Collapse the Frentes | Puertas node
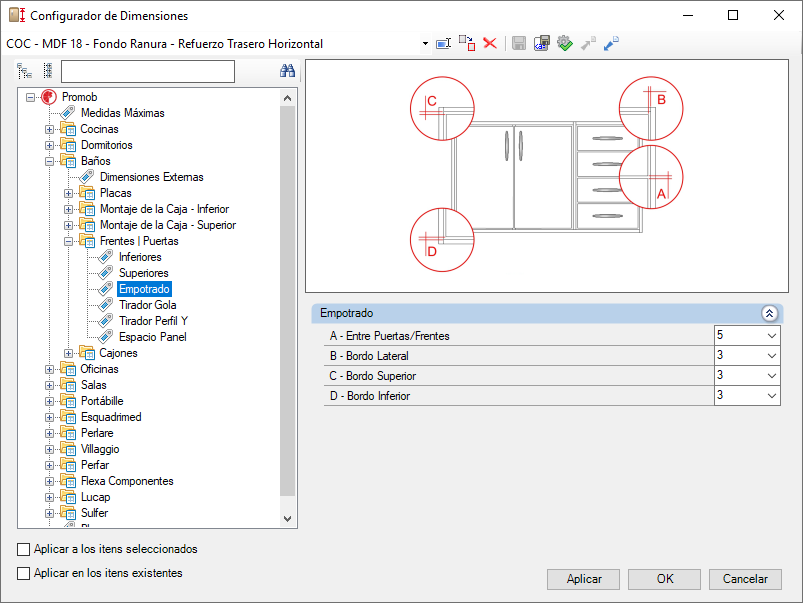Viewport: 803px width, 603px height. 68,241
